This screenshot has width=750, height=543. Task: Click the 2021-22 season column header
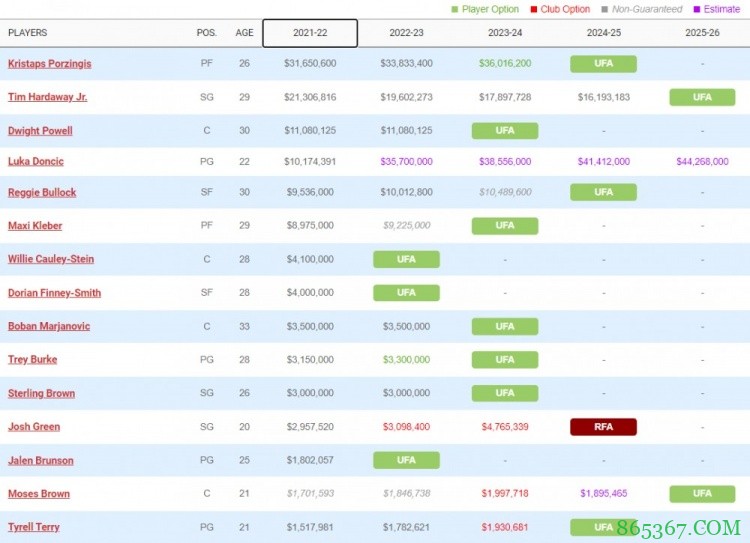(309, 33)
